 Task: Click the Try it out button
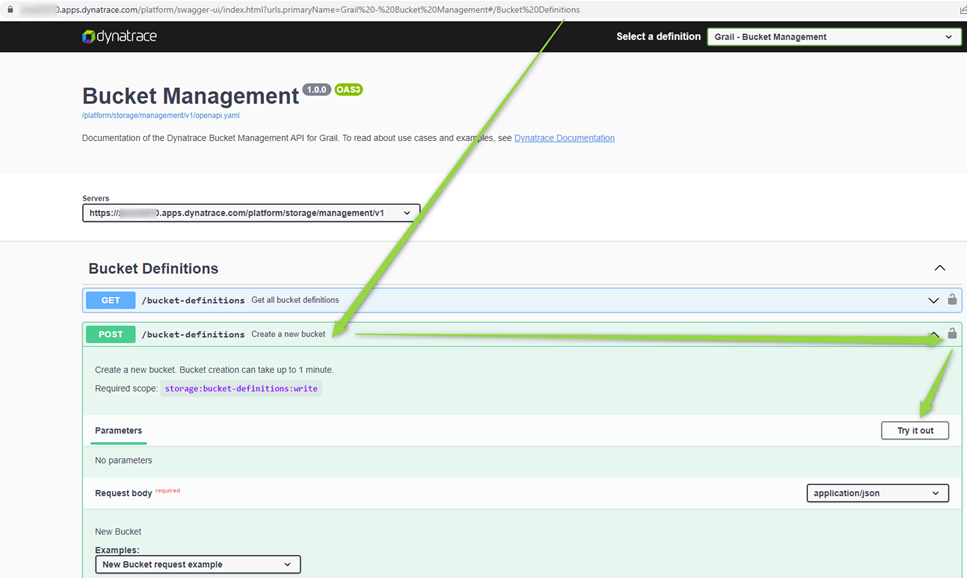click(915, 431)
